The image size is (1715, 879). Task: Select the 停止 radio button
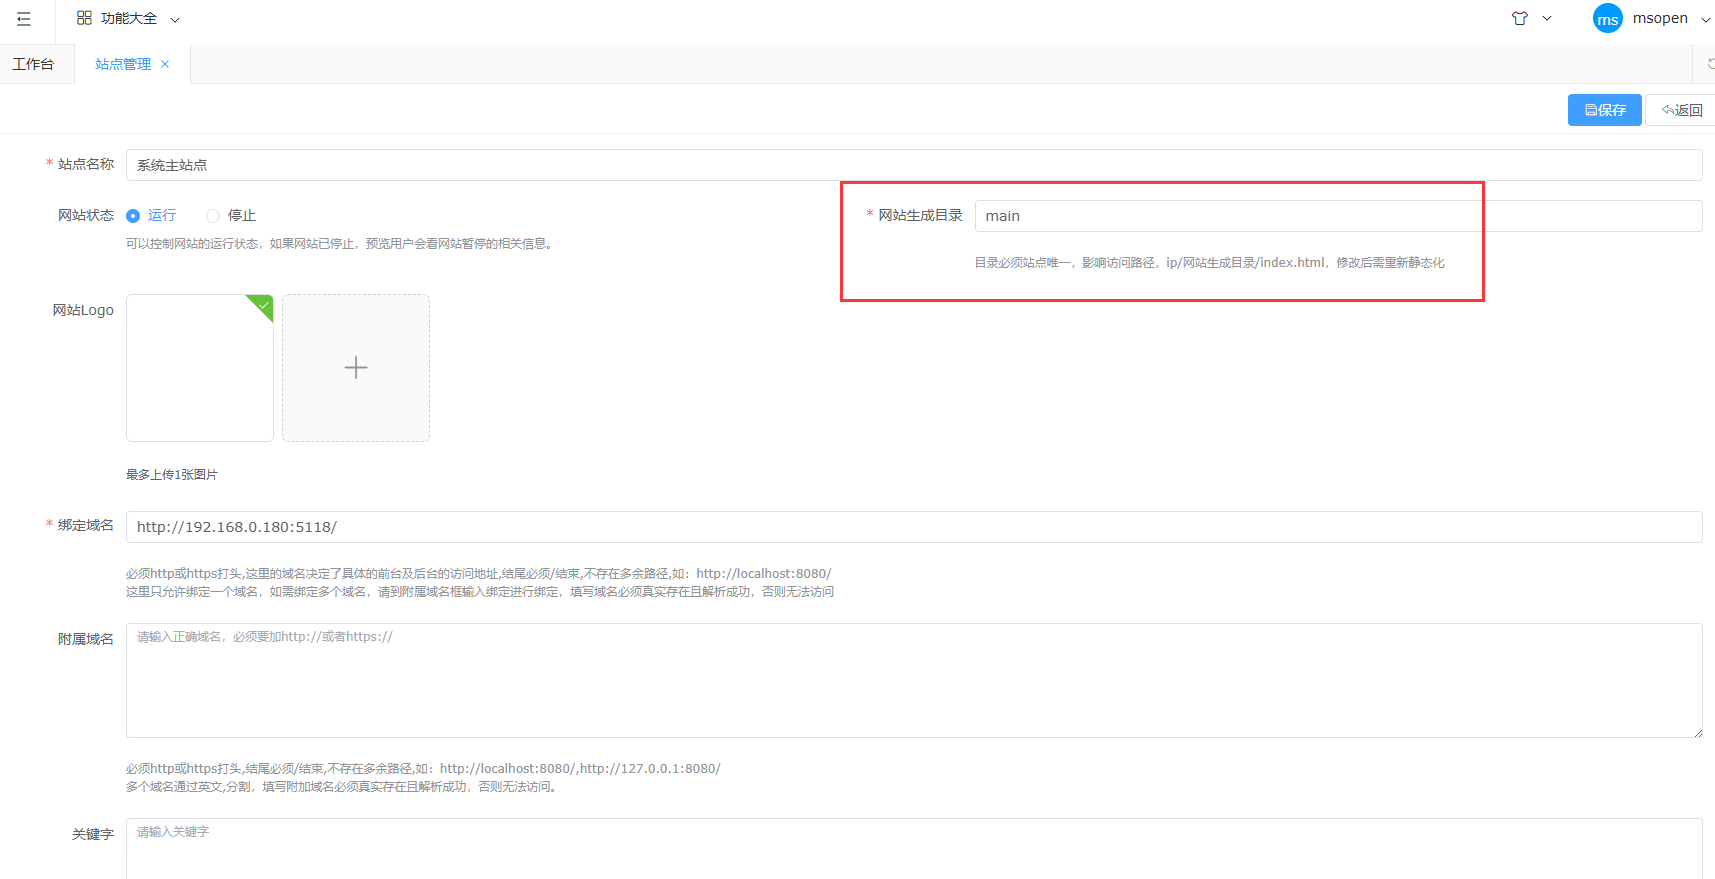click(x=213, y=216)
